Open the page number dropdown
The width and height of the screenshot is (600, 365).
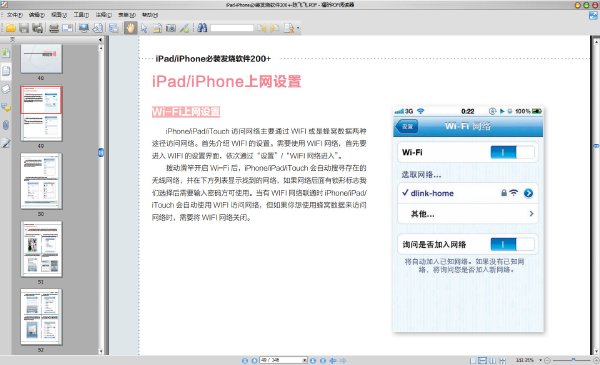point(305,360)
